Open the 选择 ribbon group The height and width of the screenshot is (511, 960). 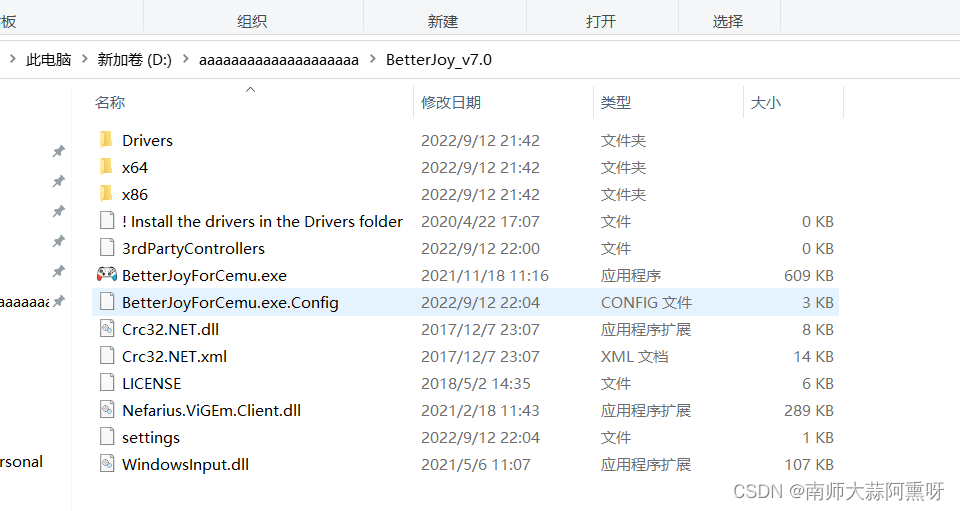coord(728,21)
